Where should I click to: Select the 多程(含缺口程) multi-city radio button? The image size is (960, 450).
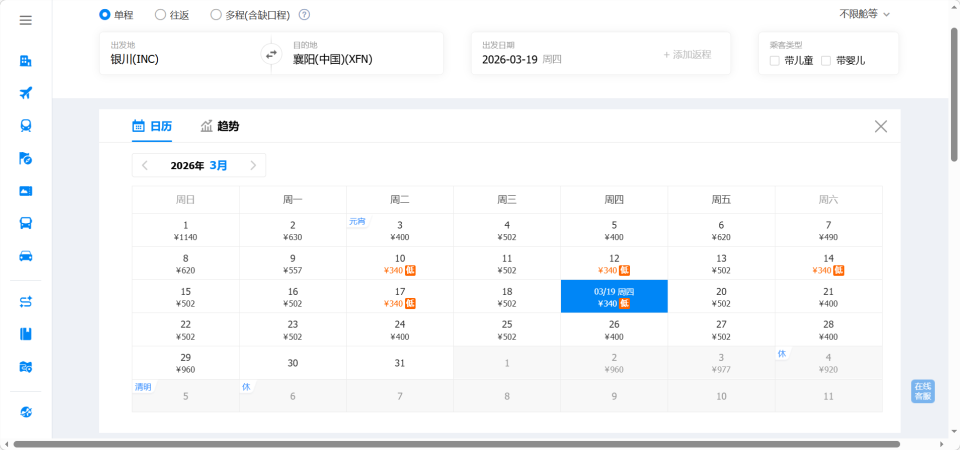pos(216,15)
